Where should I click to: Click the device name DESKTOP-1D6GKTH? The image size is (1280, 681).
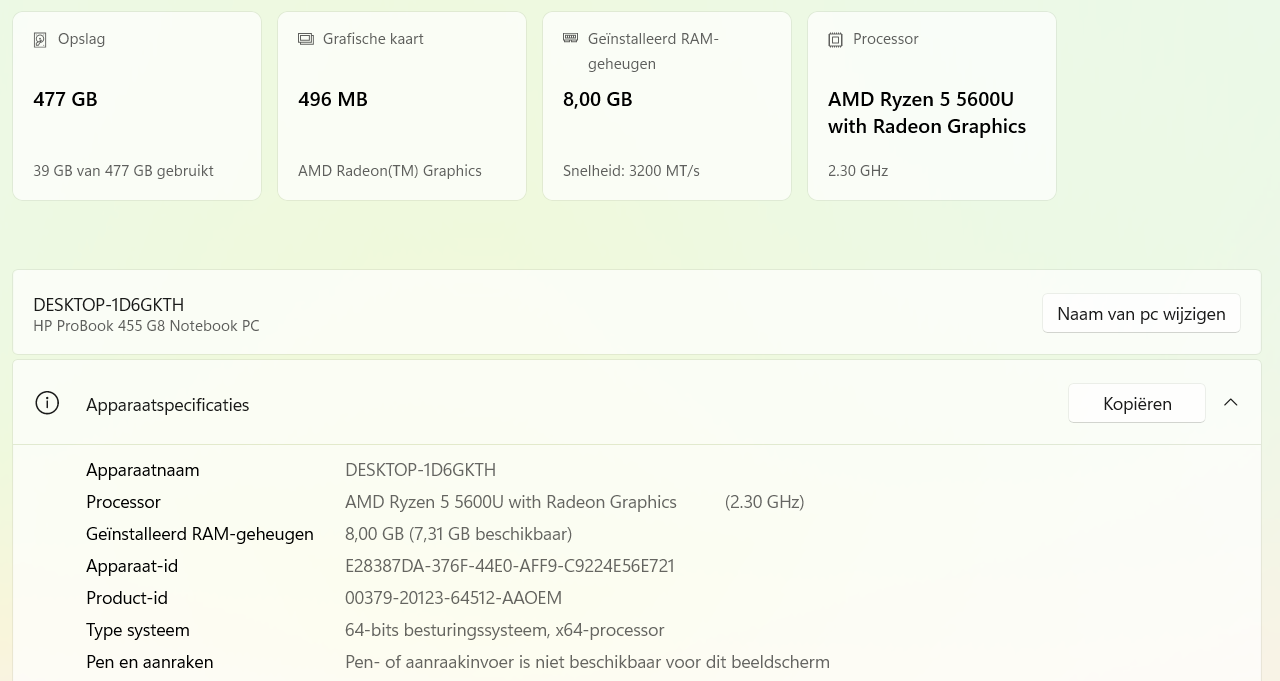click(108, 304)
